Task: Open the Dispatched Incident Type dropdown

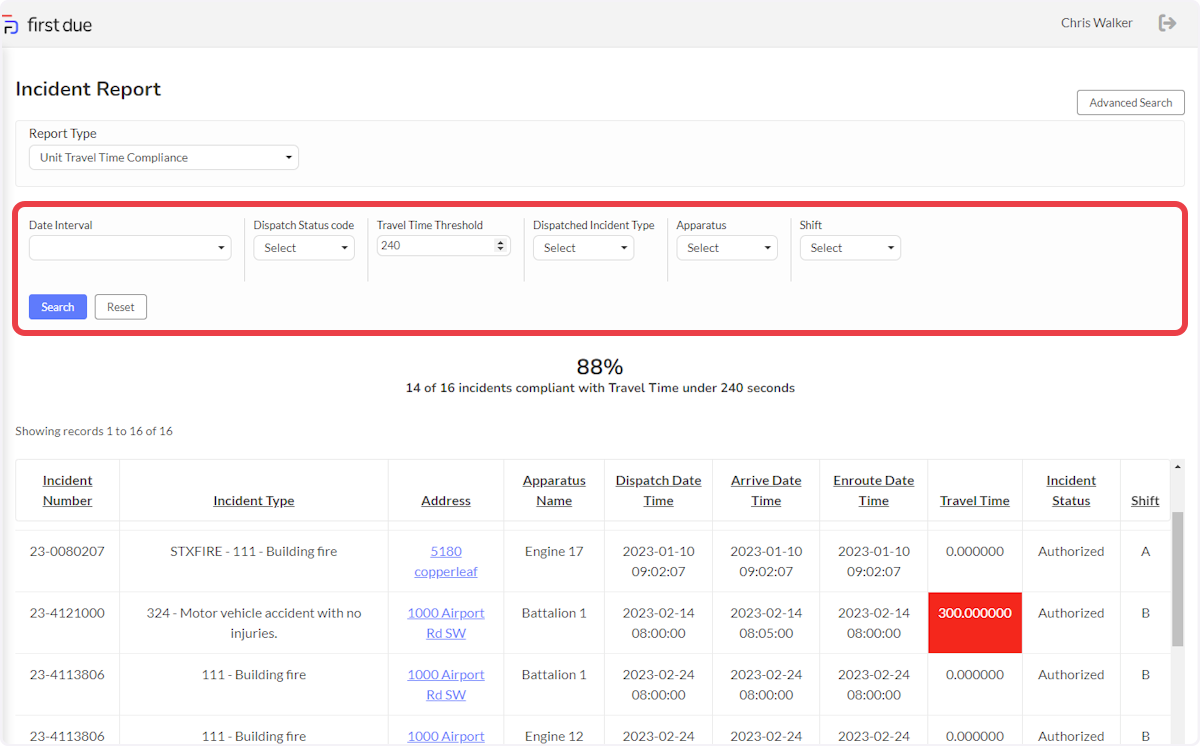Action: click(583, 248)
